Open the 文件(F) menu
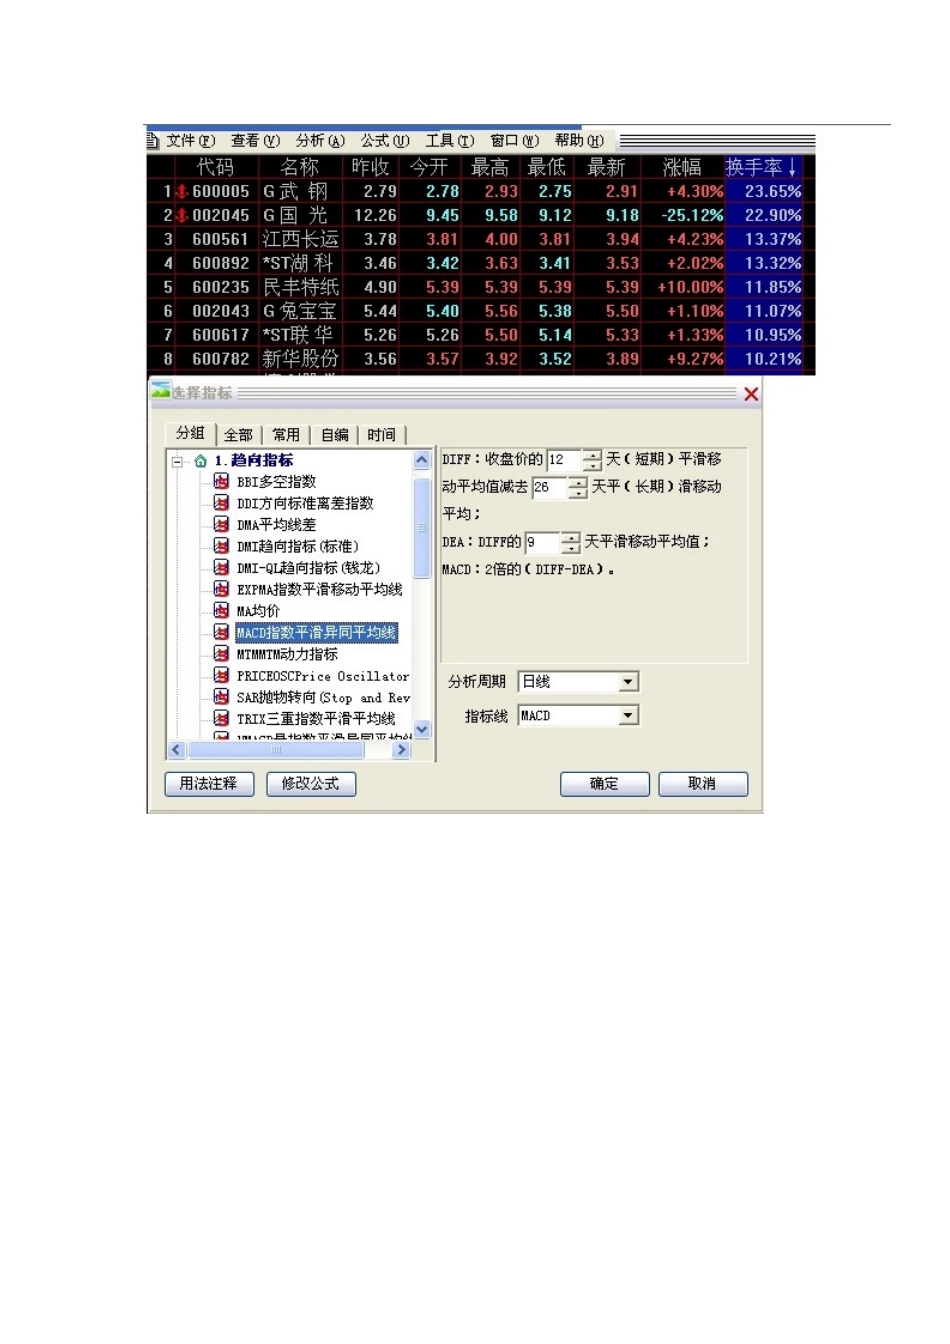This screenshot has width=950, height=1344. [x=190, y=141]
